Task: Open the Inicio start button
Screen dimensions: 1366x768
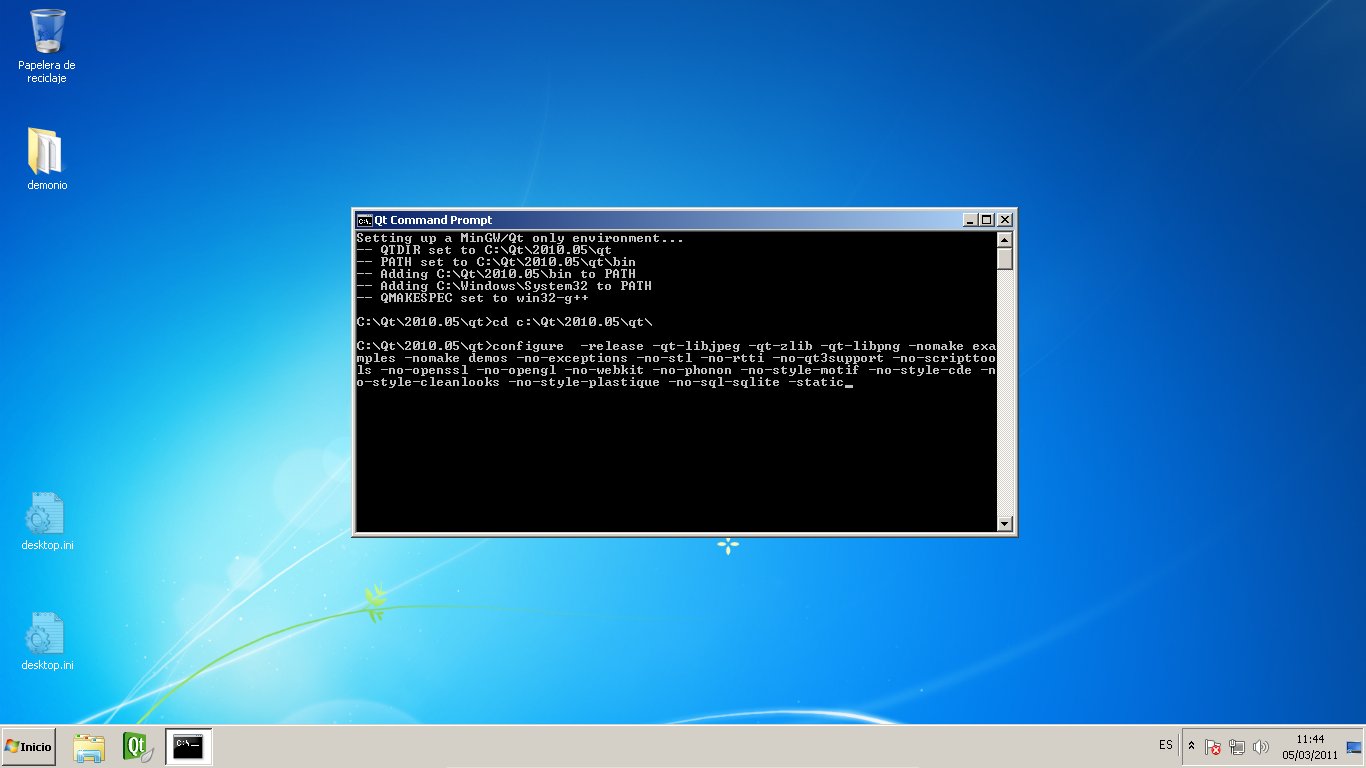Action: pos(28,747)
